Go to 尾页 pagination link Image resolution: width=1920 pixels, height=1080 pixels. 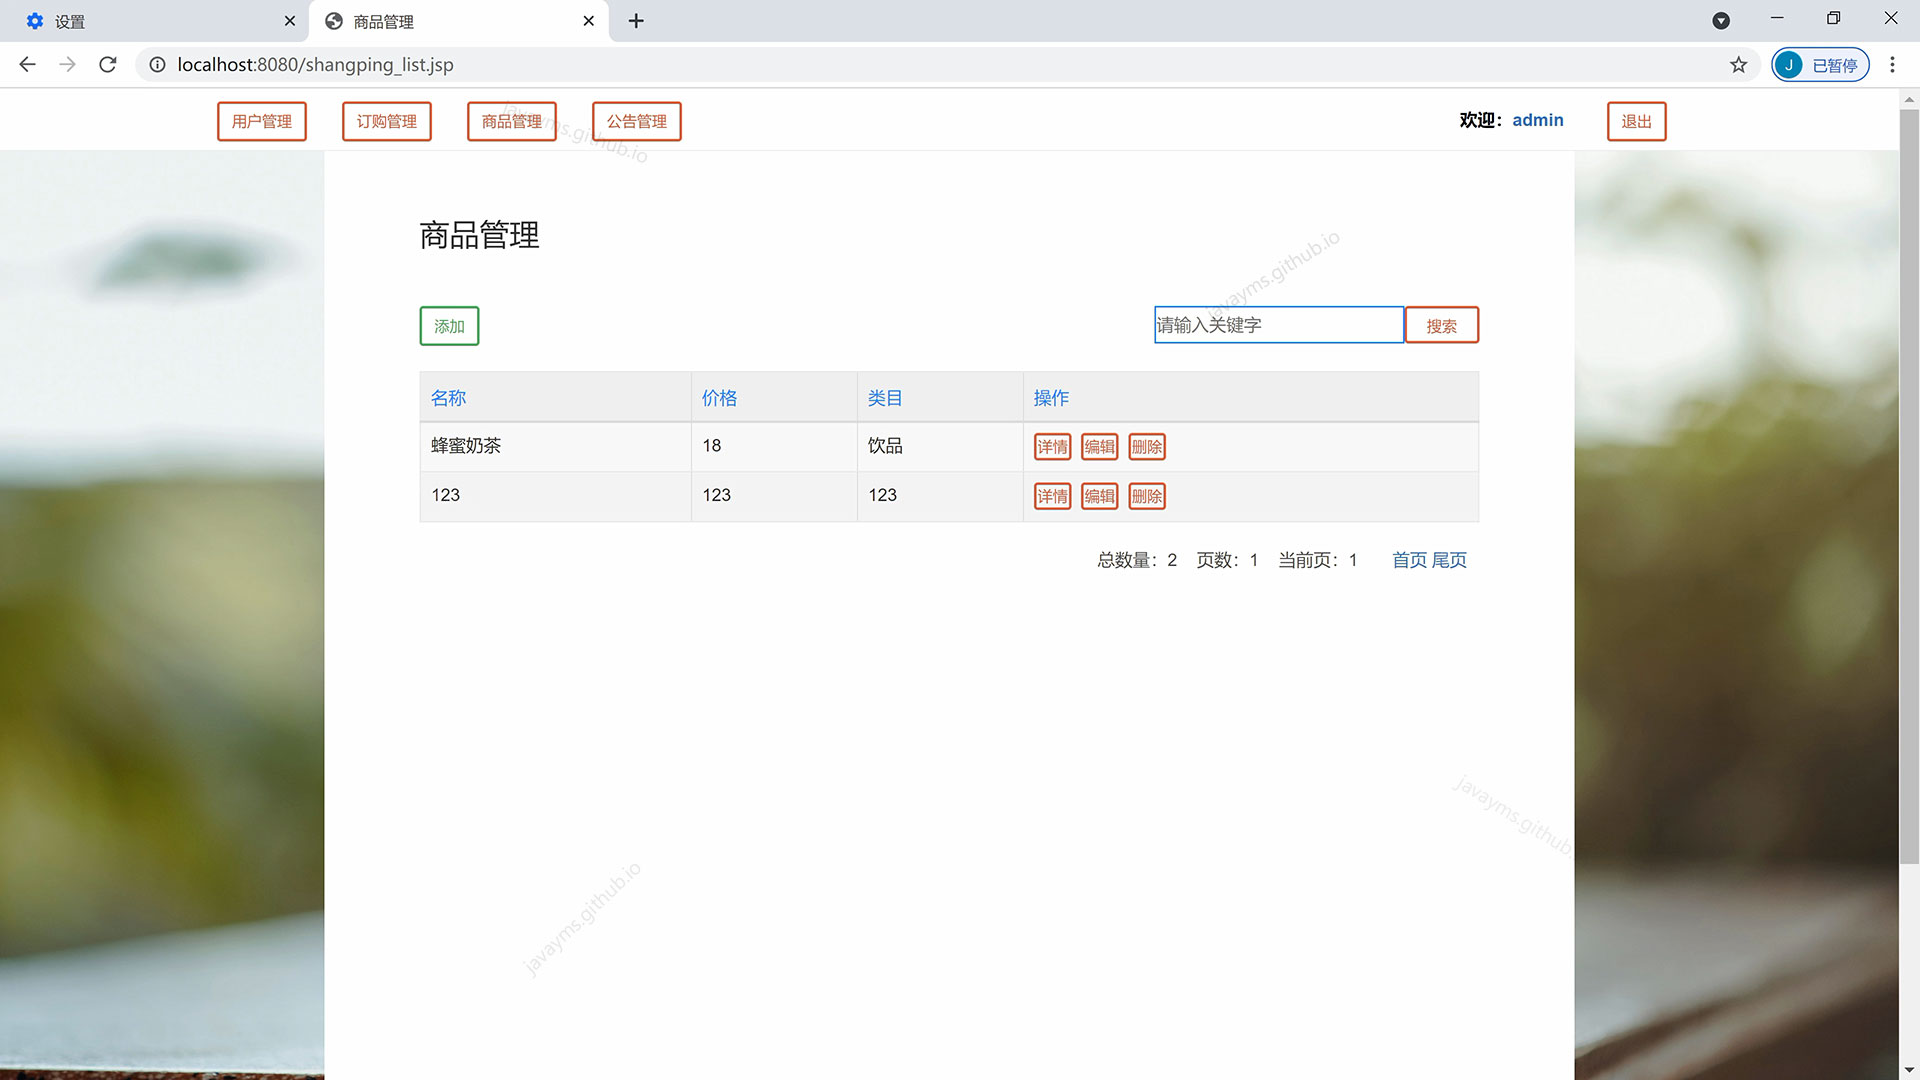[1449, 560]
